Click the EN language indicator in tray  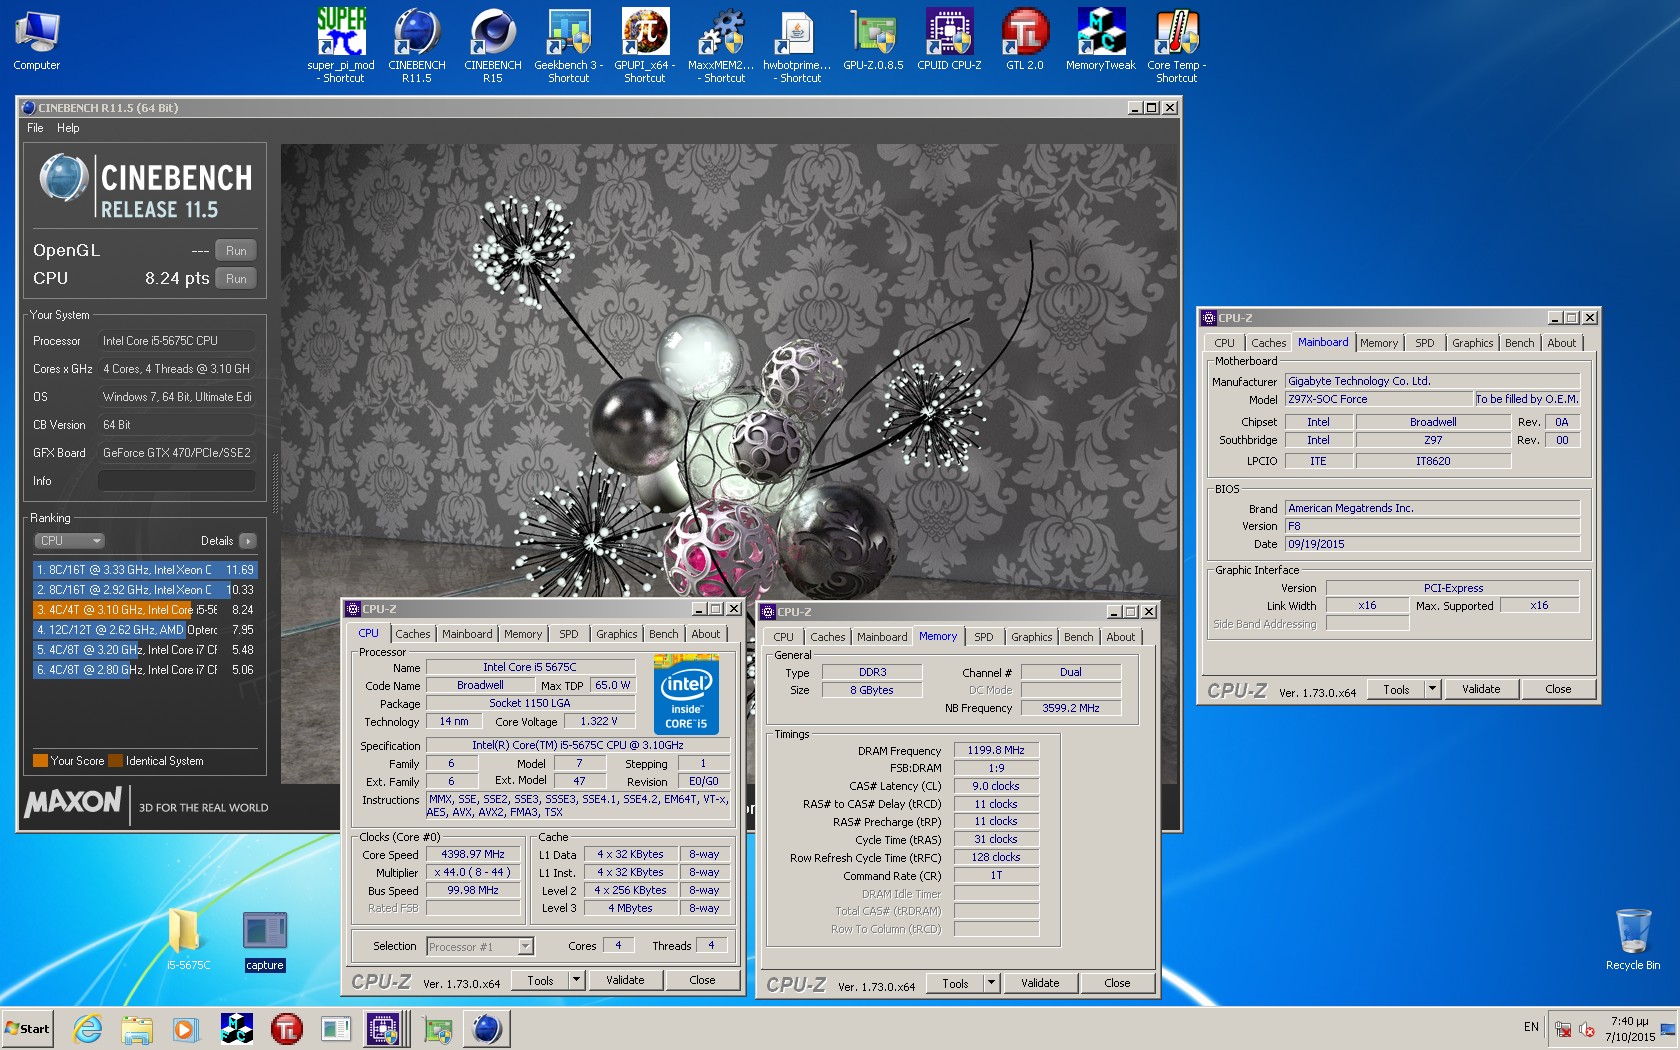1531,1027
